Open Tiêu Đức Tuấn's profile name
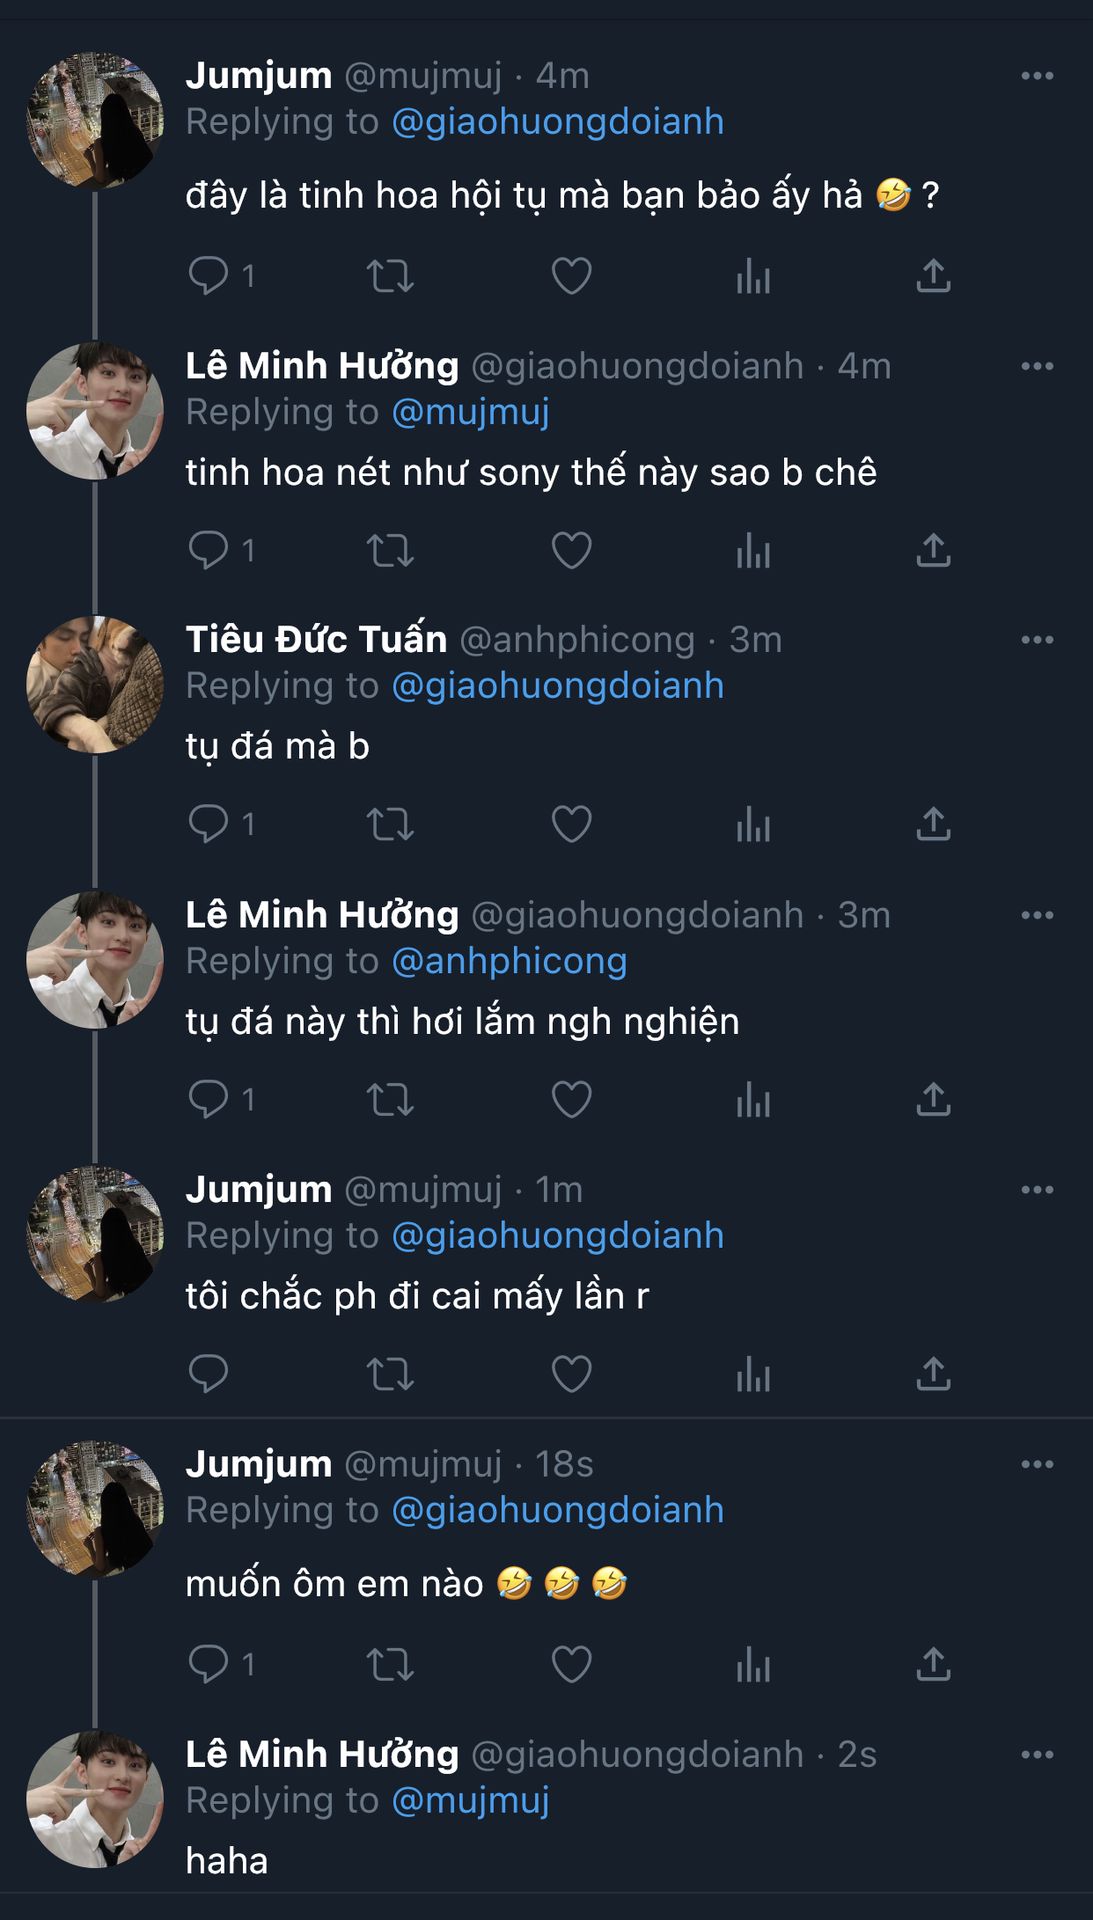Image resolution: width=1093 pixels, height=1920 pixels. tap(316, 640)
